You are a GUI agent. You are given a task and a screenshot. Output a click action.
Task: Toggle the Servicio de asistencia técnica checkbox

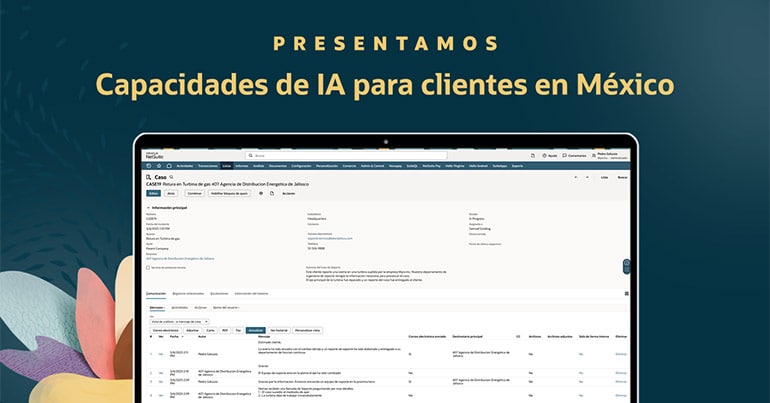(x=148, y=268)
